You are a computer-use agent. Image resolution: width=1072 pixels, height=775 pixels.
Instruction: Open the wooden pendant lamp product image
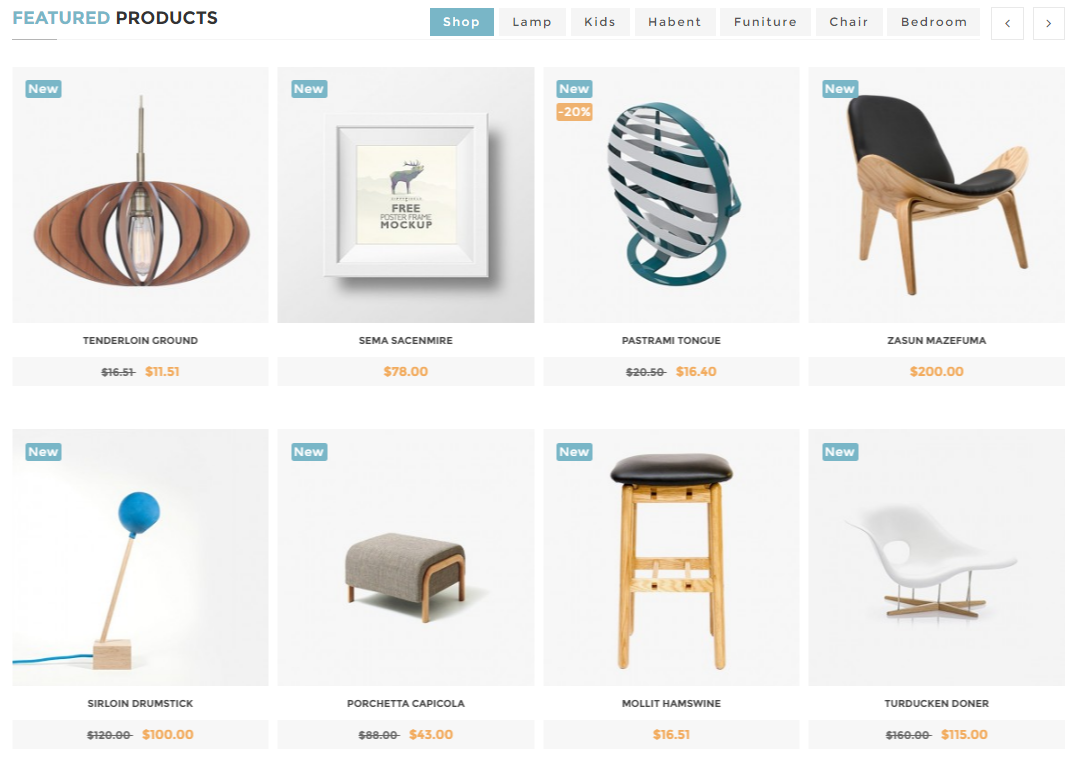tap(141, 195)
